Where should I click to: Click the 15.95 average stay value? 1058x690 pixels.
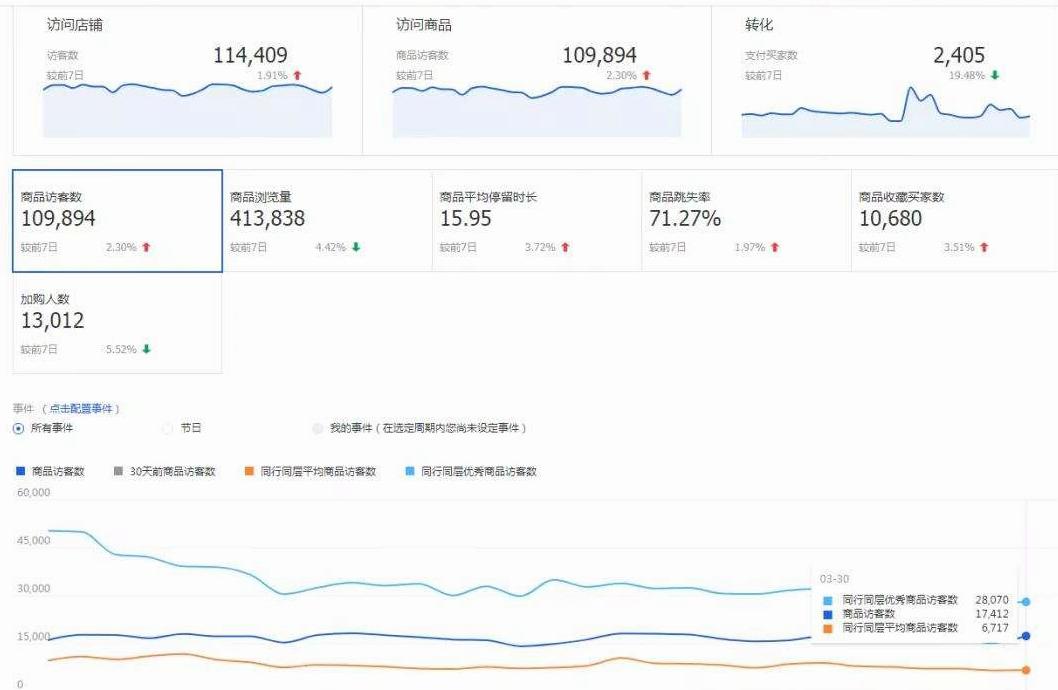coord(466,219)
